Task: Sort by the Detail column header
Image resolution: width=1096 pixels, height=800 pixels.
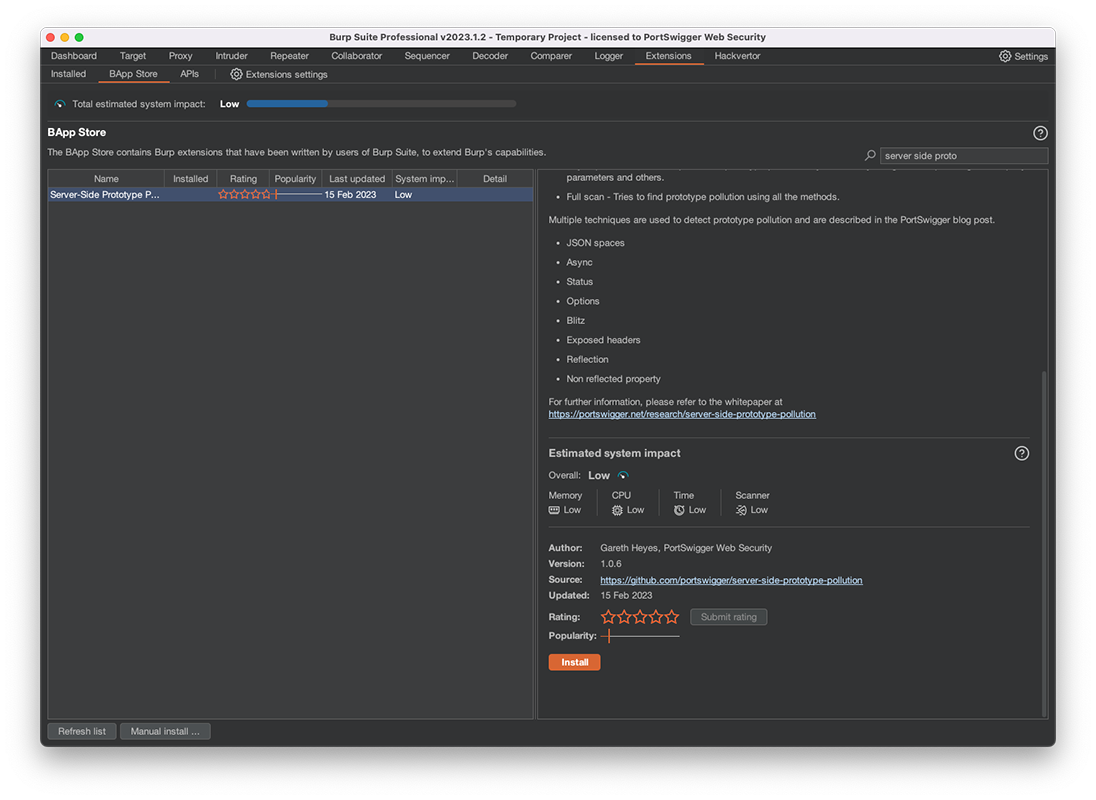Action: pos(495,179)
